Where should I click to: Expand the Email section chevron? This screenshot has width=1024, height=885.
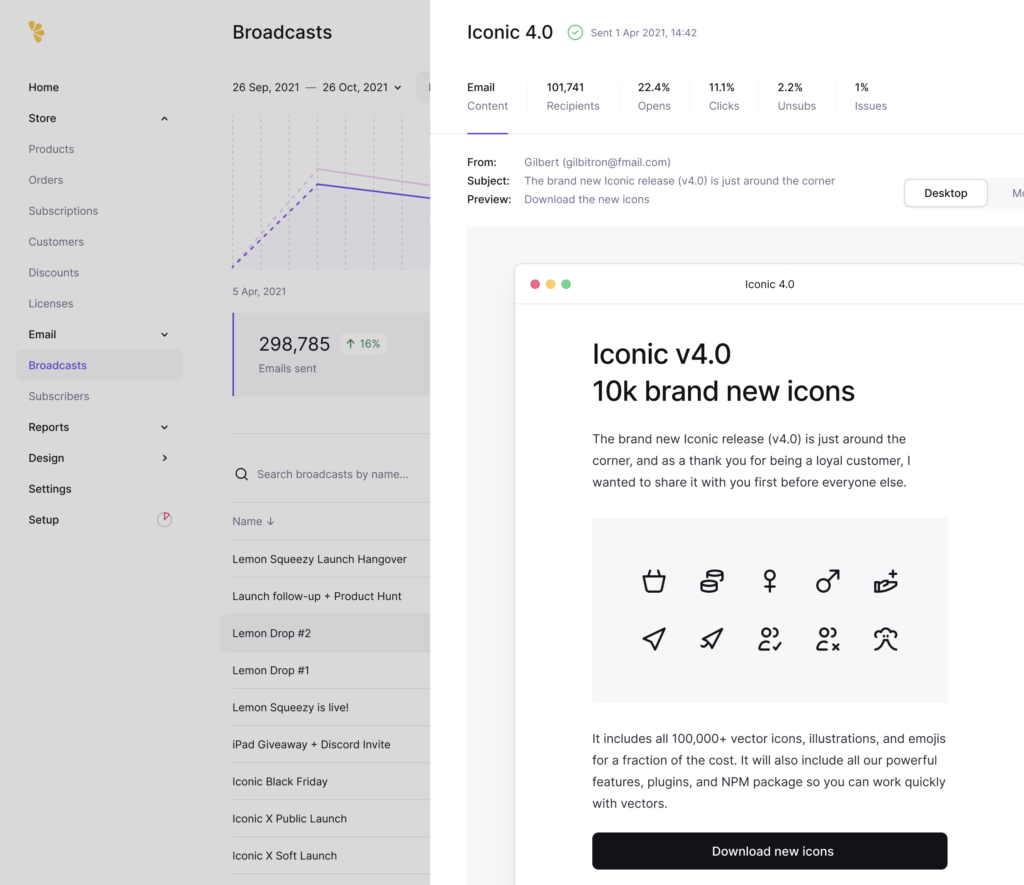[165, 334]
